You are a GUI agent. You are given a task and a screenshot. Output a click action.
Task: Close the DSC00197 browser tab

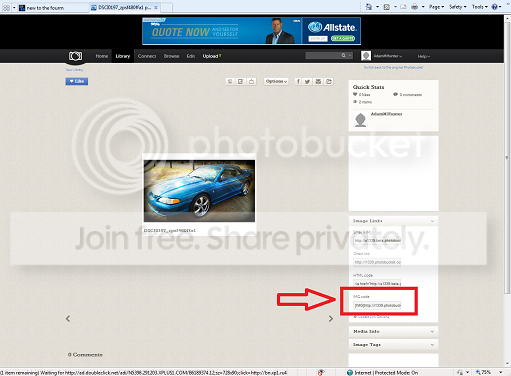pos(156,8)
